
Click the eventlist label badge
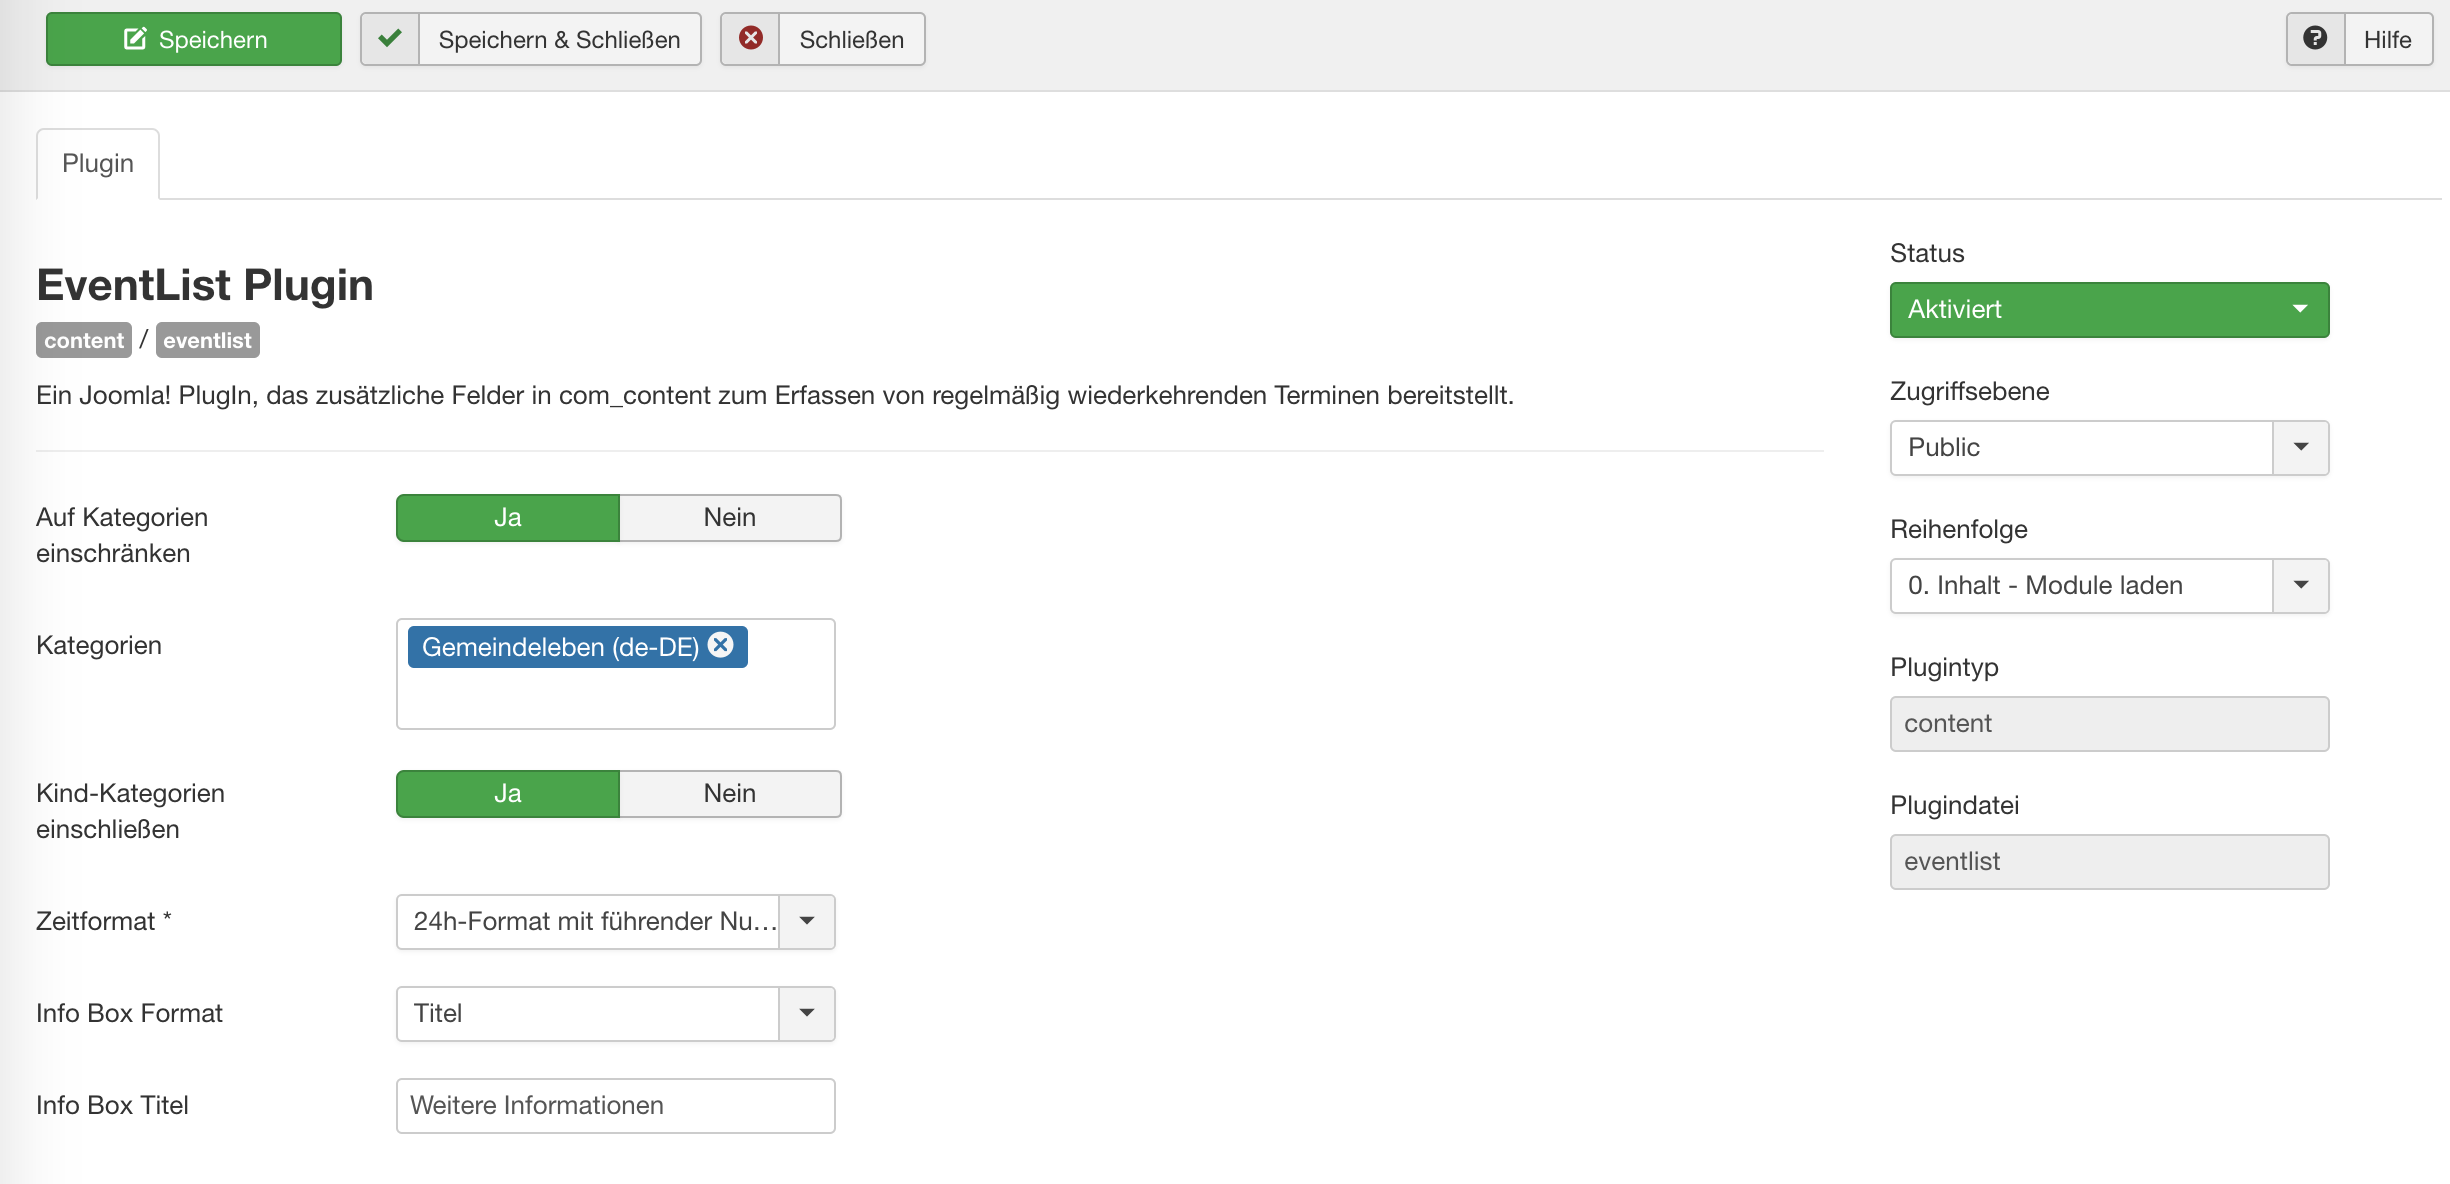208,340
